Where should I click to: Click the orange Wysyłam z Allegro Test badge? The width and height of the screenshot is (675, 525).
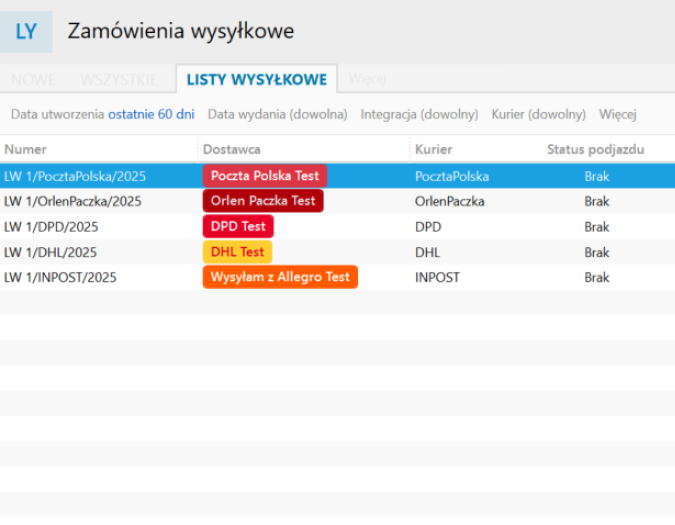(280, 277)
